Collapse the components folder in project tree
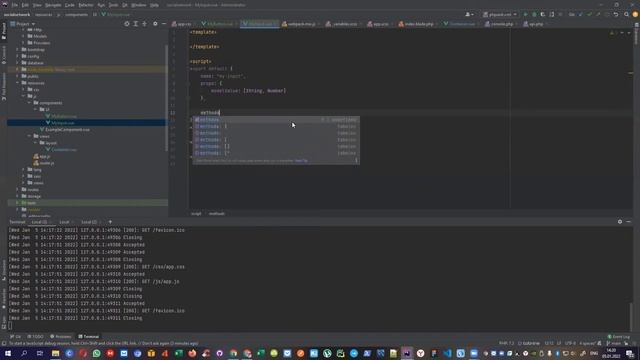The image size is (640, 360). (29, 103)
